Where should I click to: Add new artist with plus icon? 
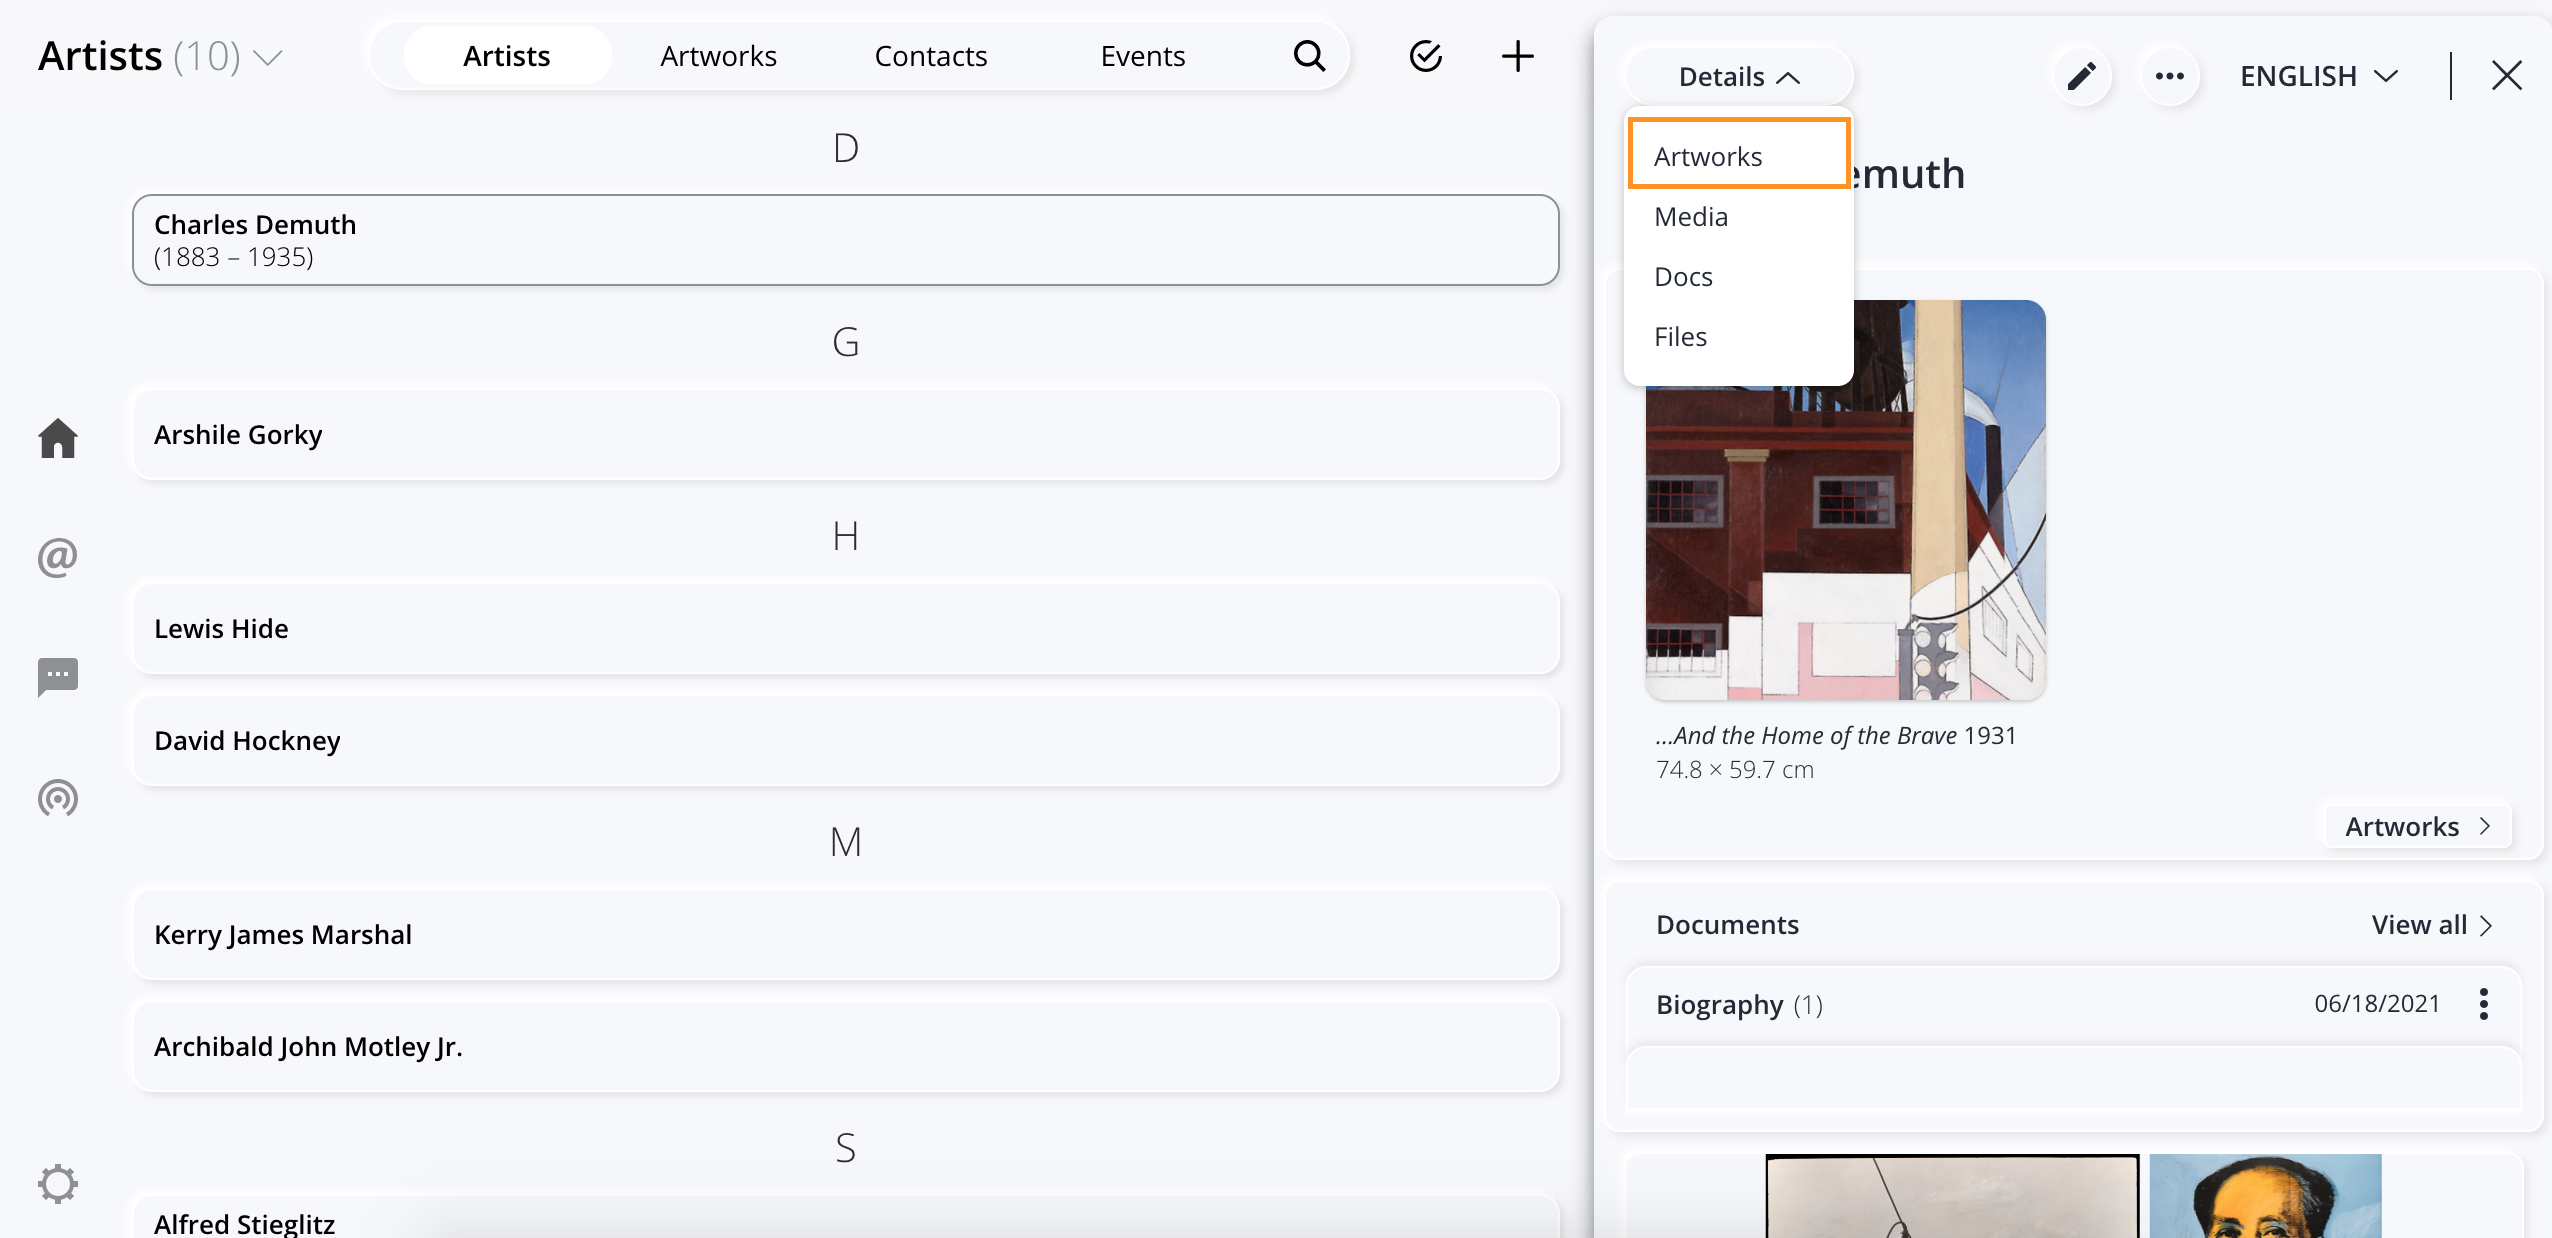click(x=1517, y=56)
